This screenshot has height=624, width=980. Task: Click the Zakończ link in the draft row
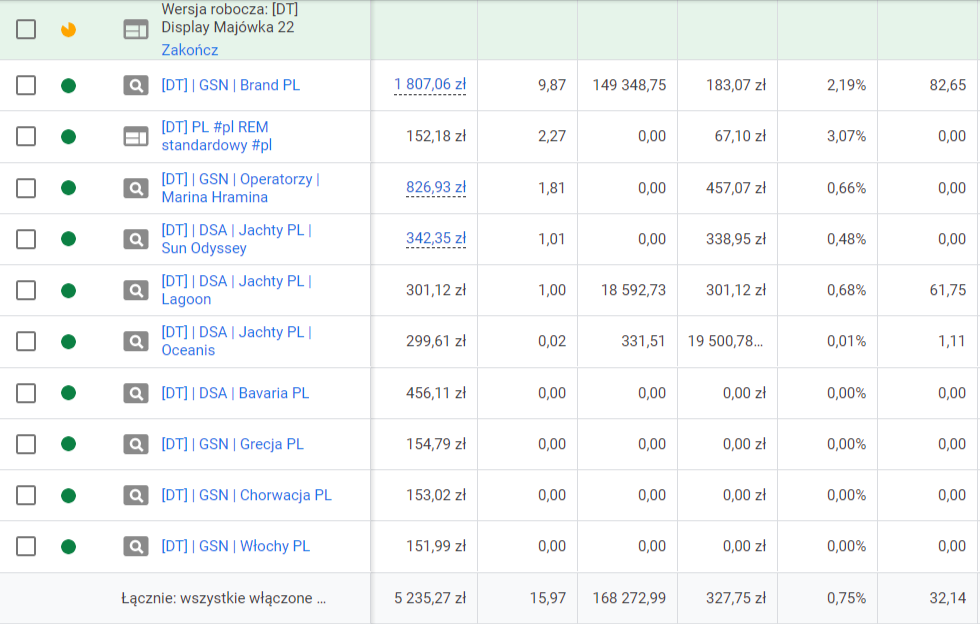point(189,50)
